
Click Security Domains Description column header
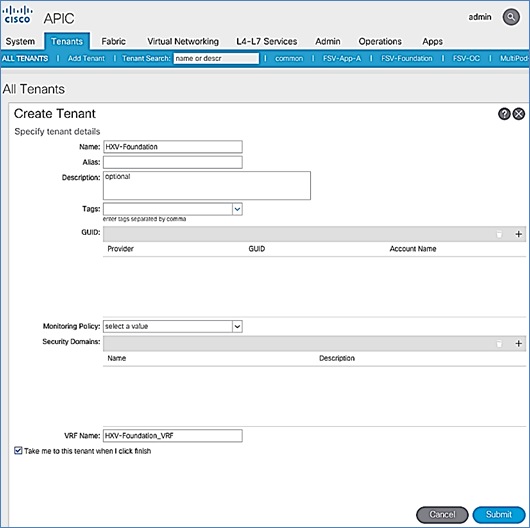click(337, 358)
